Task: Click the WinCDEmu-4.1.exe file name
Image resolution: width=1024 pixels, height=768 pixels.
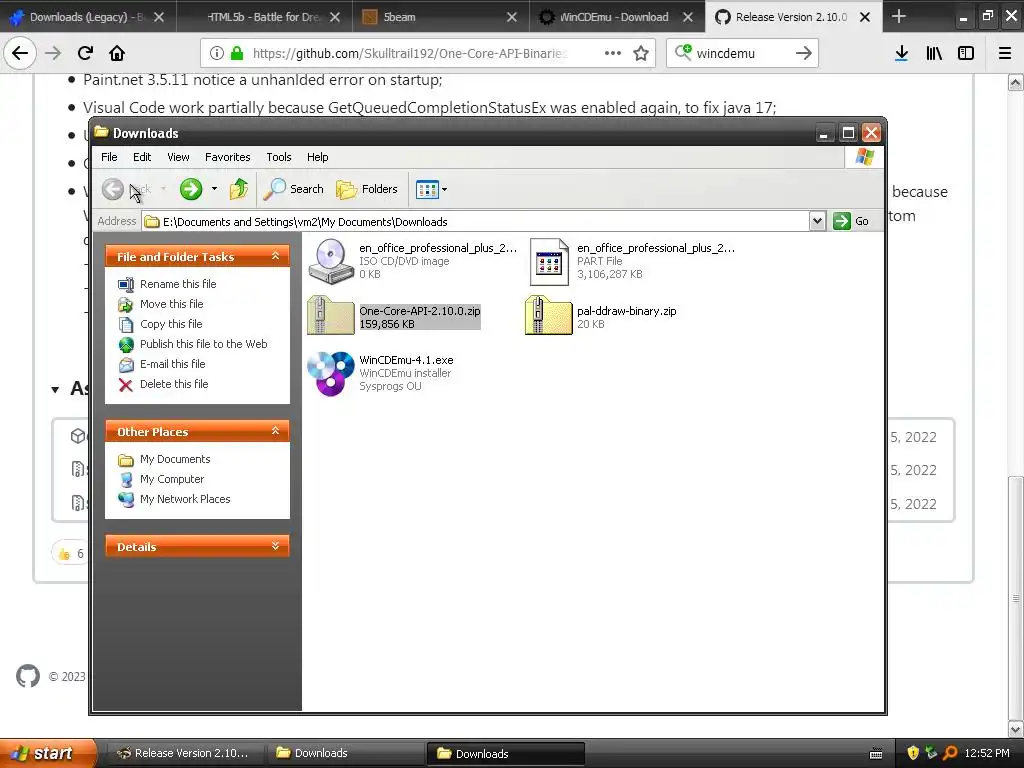Action: click(x=406, y=360)
